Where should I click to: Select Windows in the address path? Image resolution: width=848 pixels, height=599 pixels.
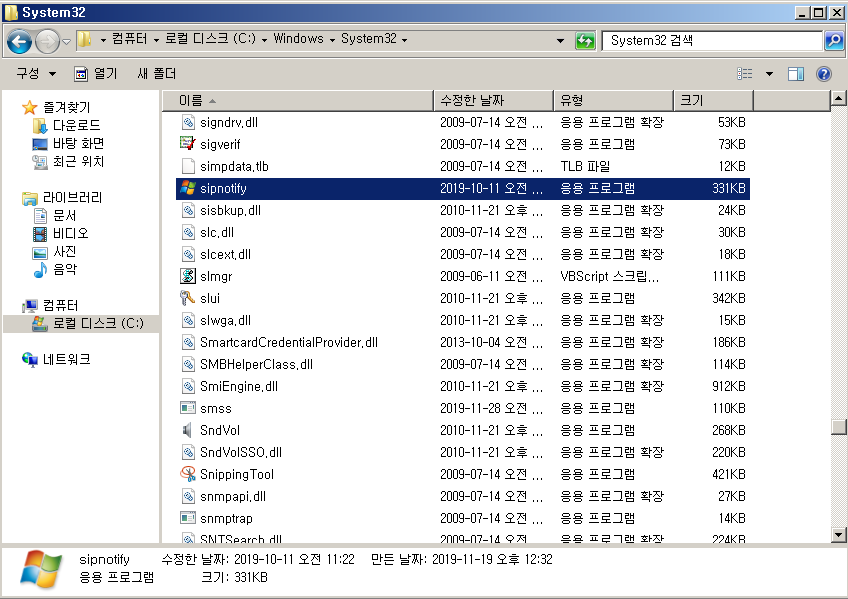pos(299,39)
